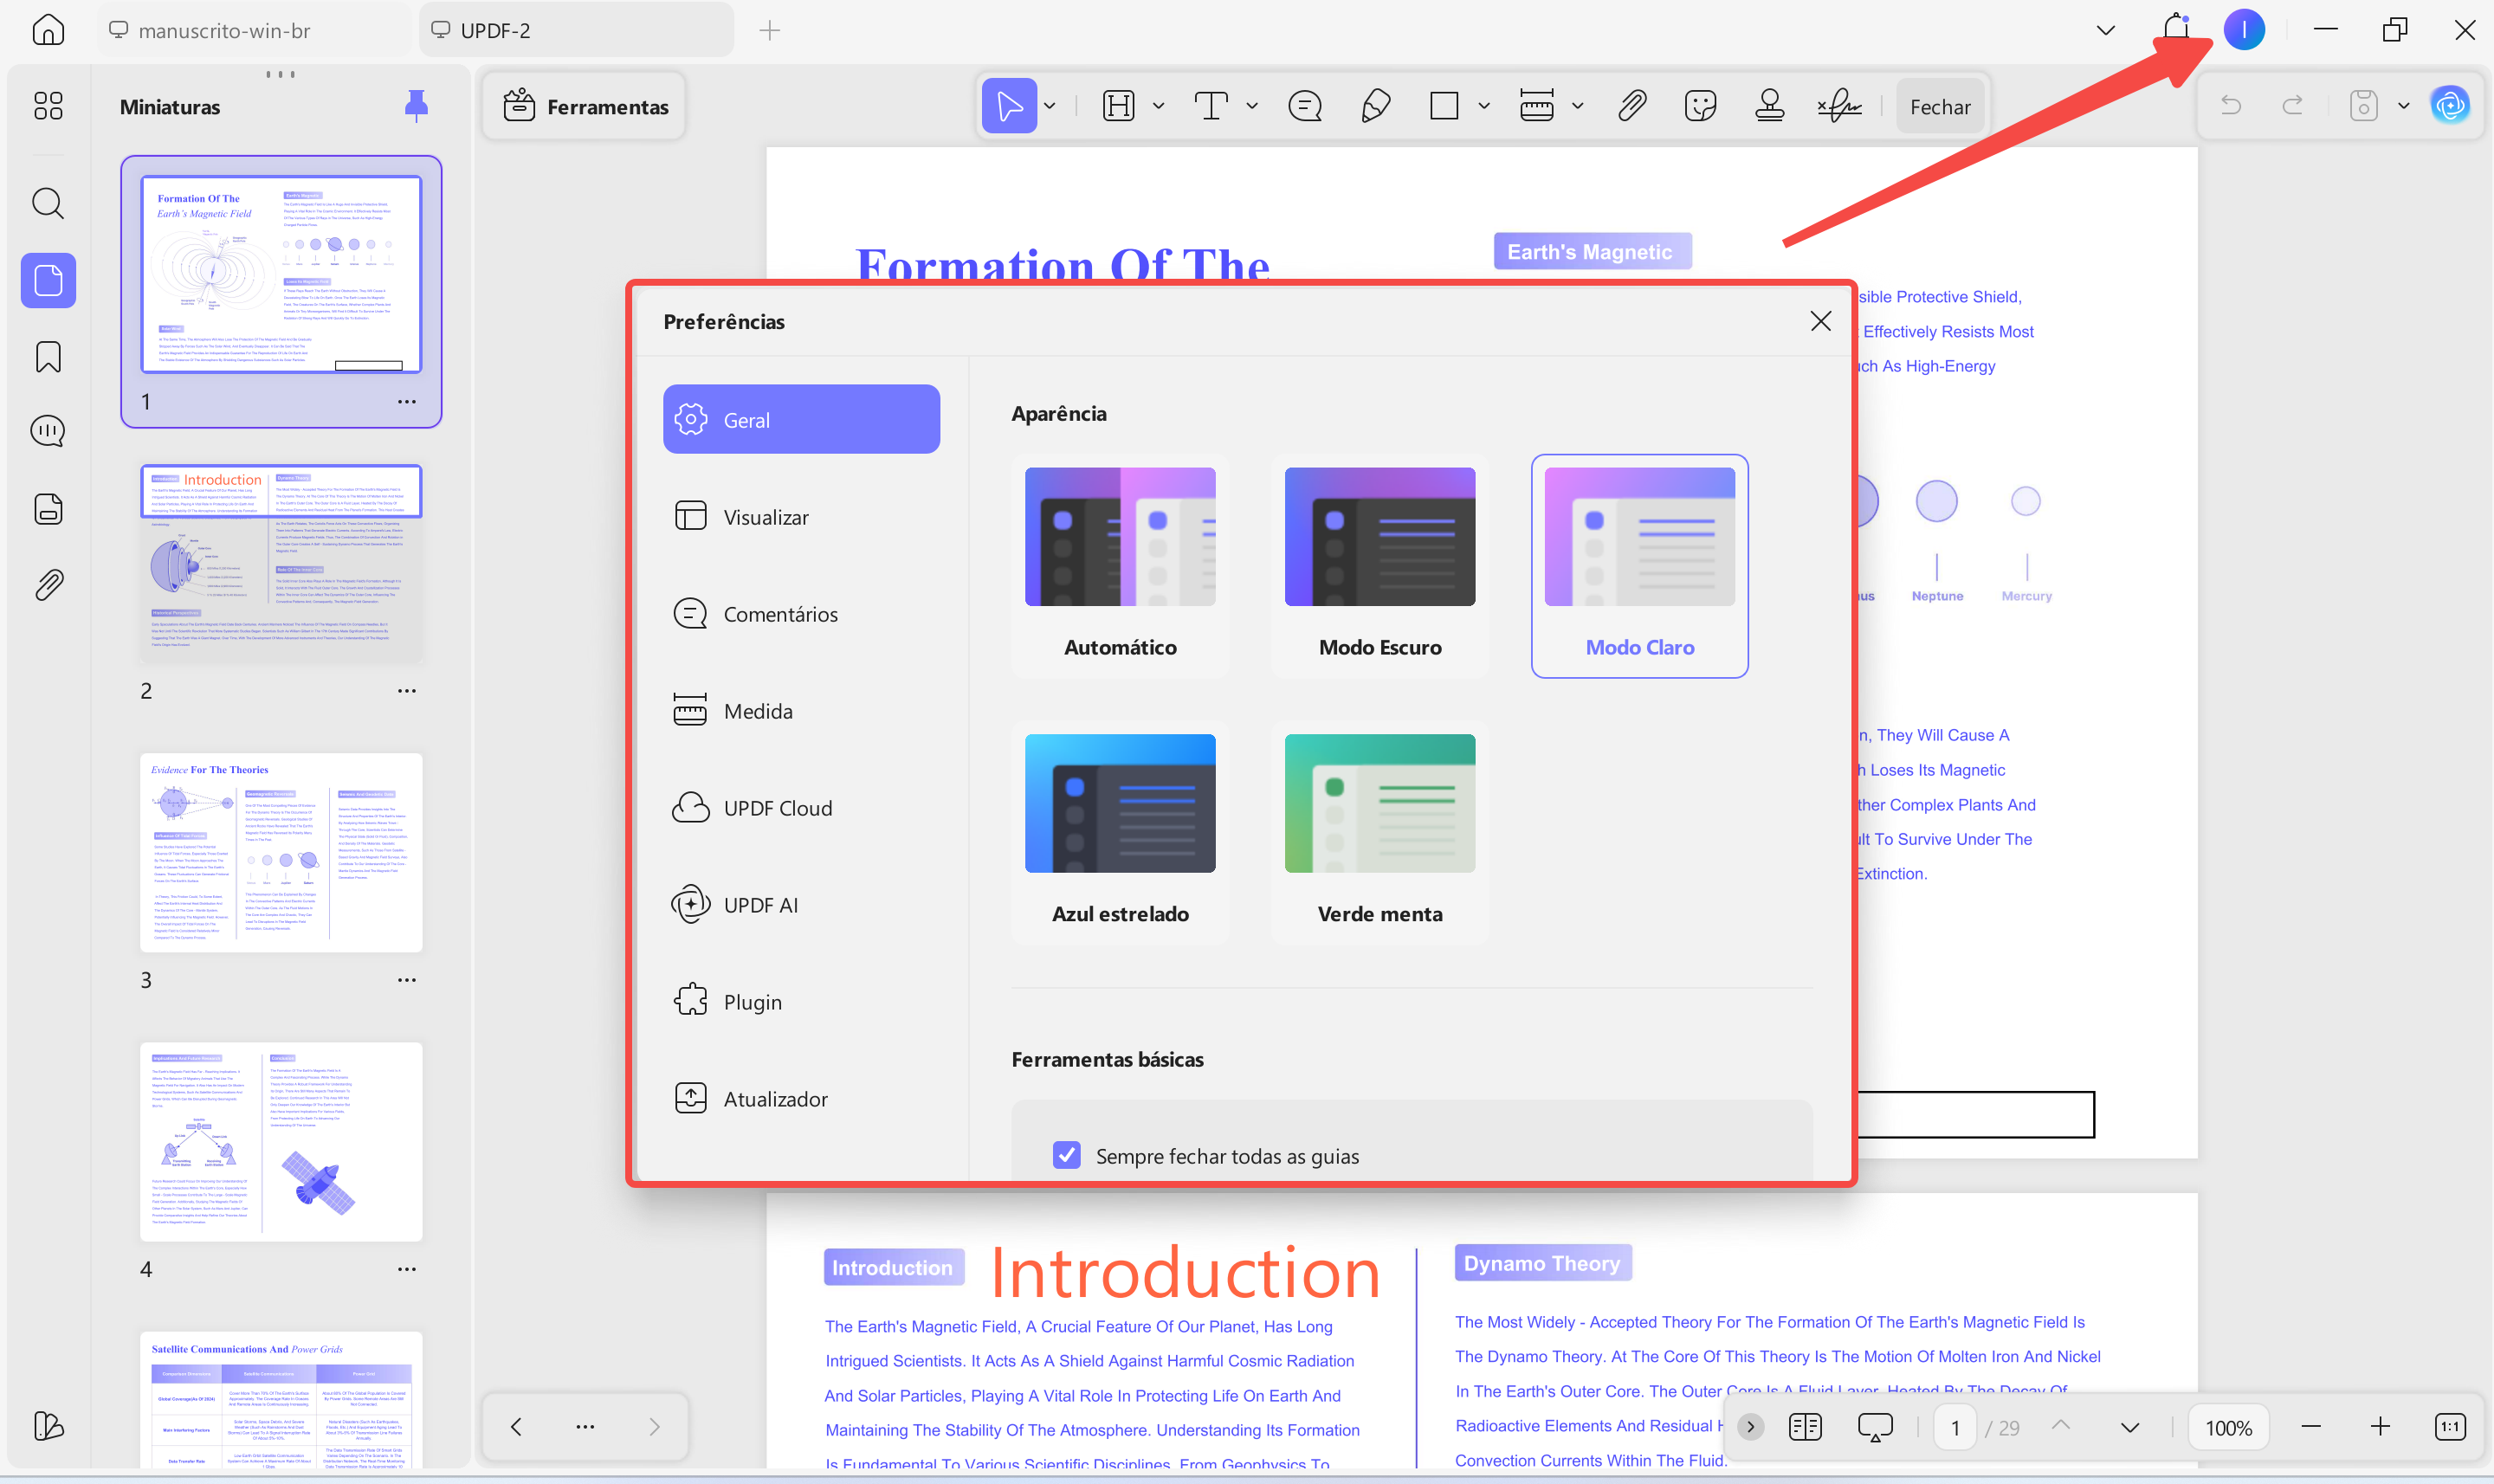Open the thumbnails grid view icon in sidebar
The height and width of the screenshot is (1484, 2494).
click(x=48, y=106)
